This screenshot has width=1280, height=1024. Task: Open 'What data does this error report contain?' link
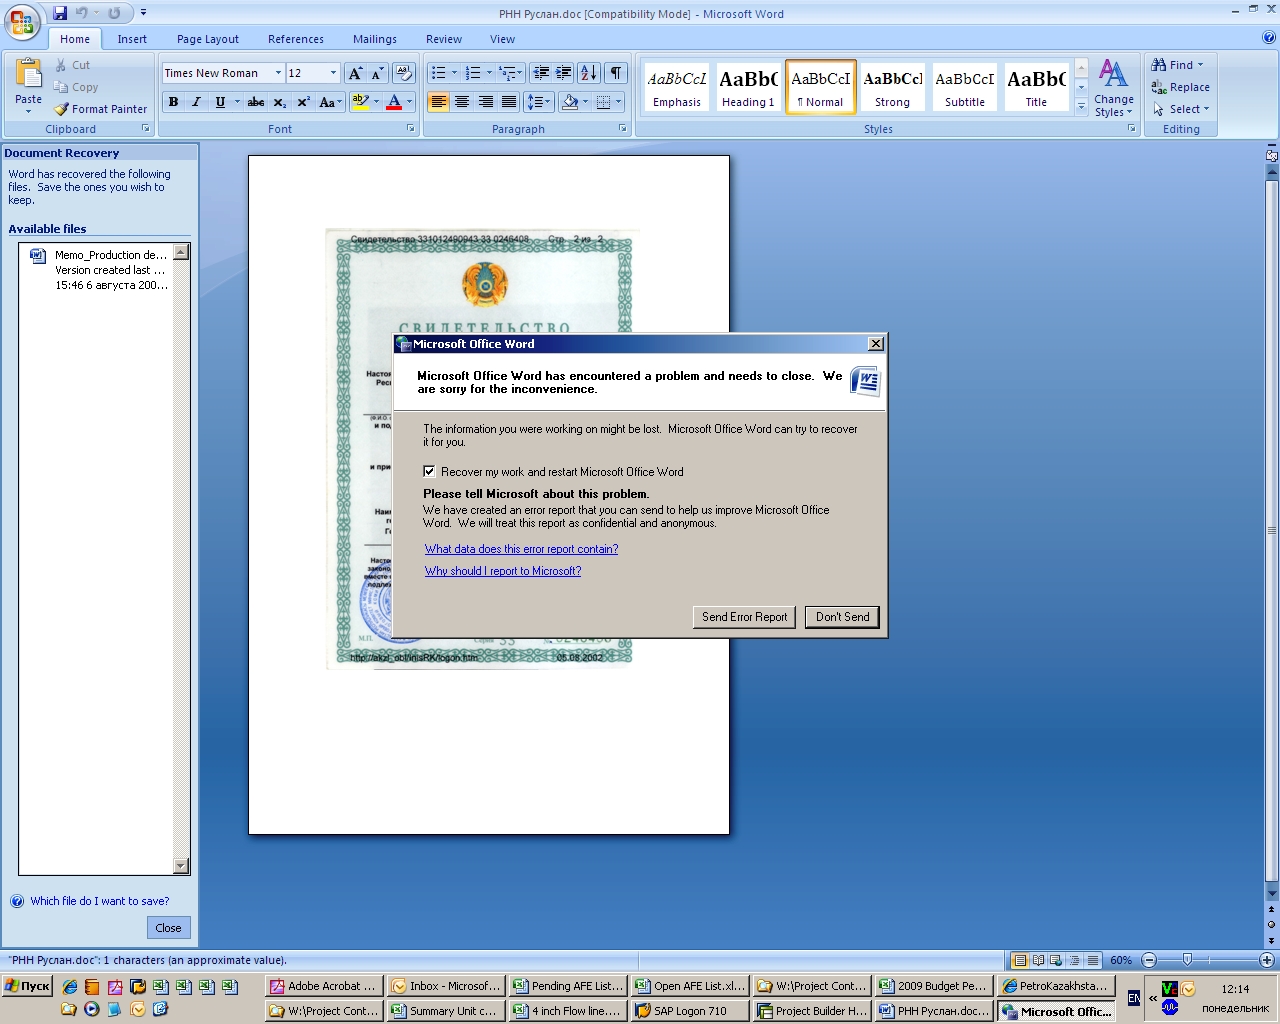[x=521, y=549]
